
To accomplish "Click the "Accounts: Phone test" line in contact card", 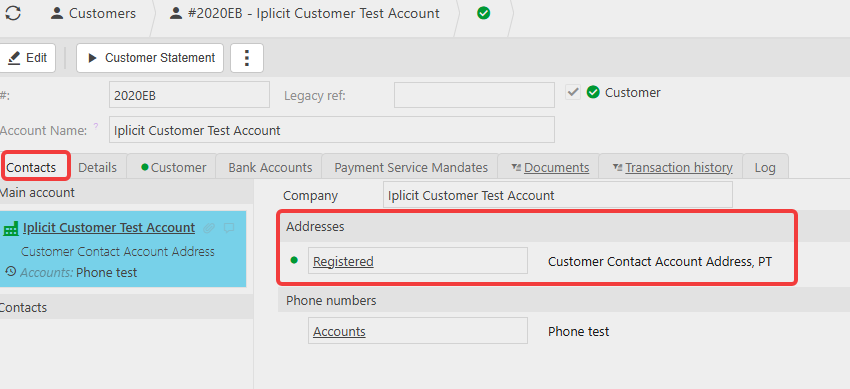I will click(79, 273).
